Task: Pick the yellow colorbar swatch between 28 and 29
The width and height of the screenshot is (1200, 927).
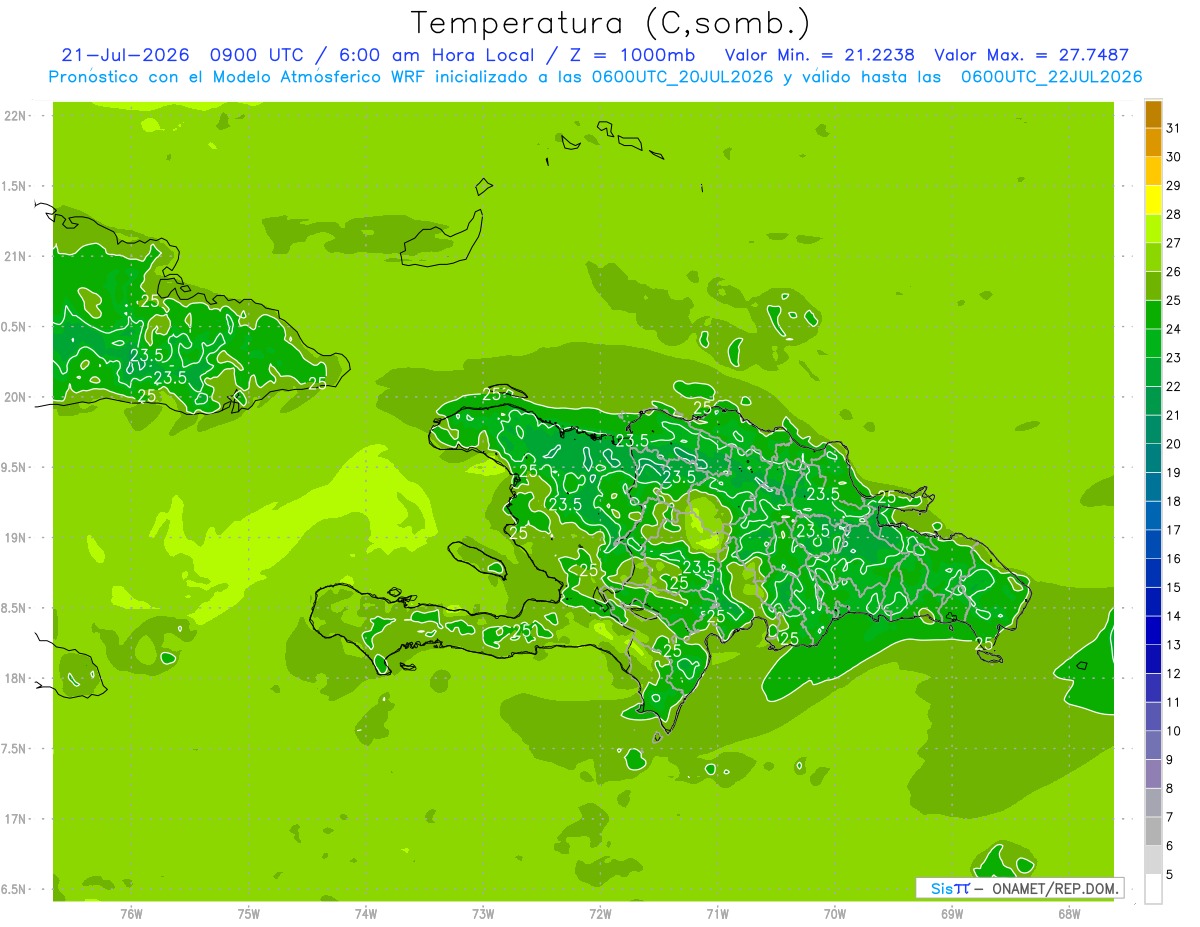Action: click(1153, 200)
